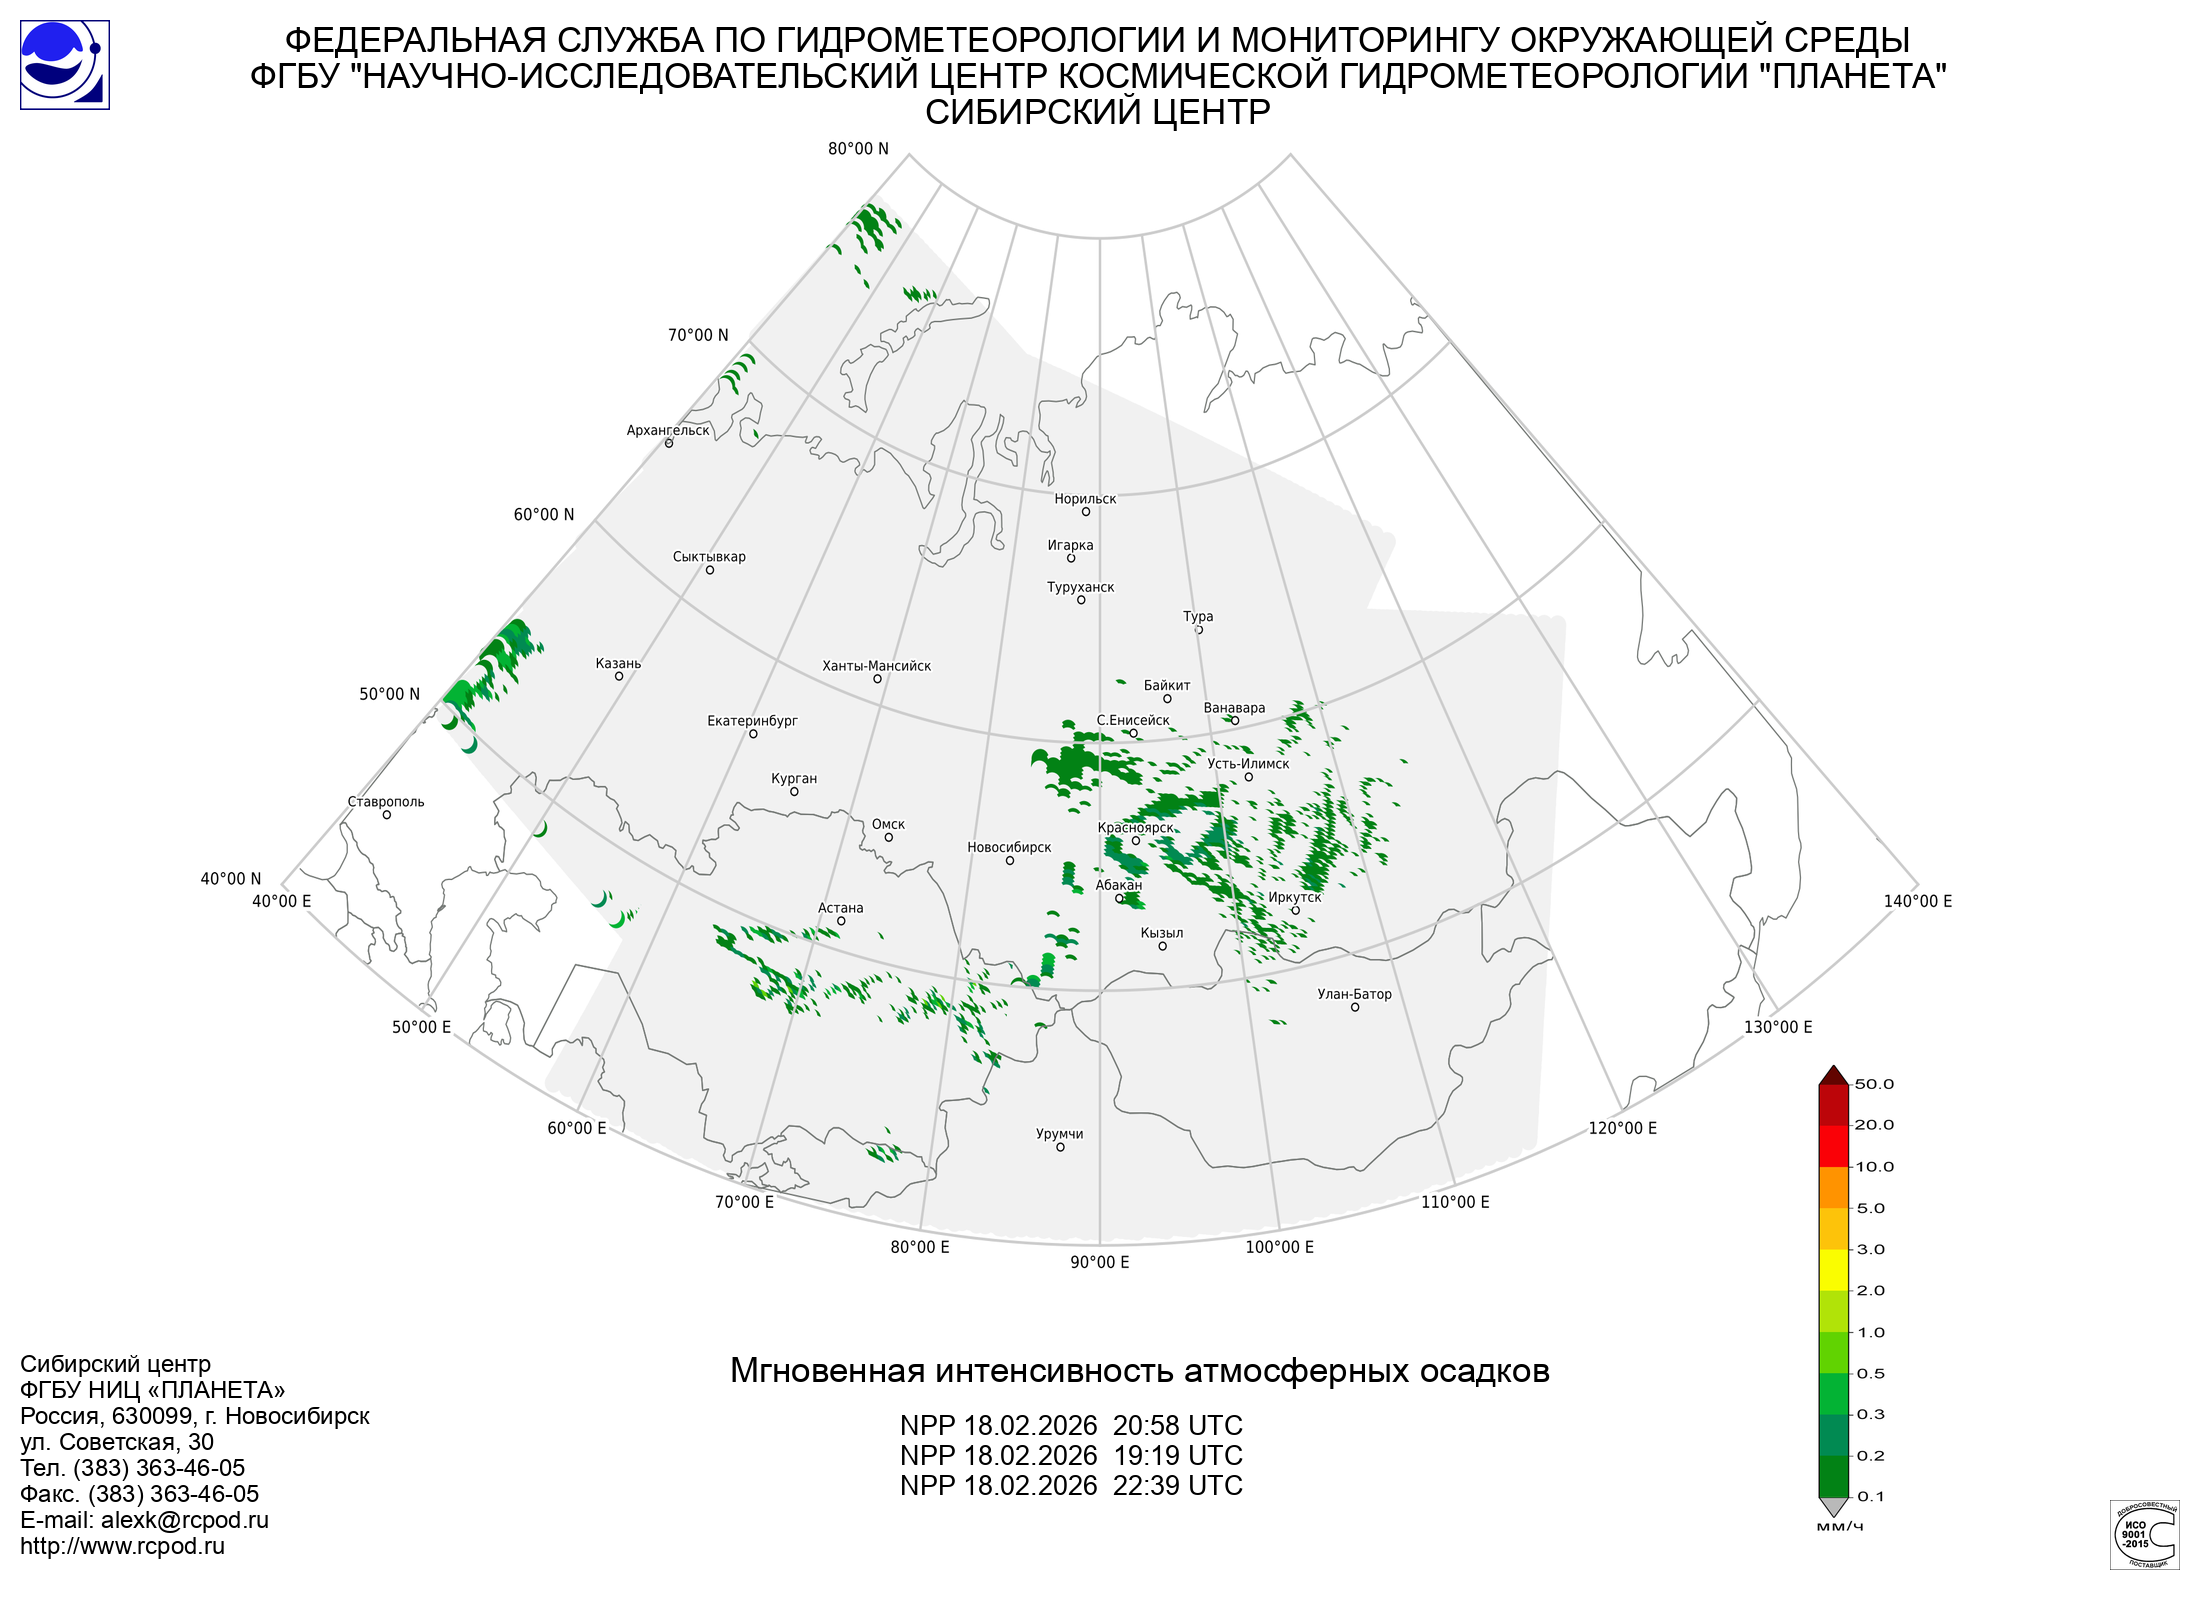Click the alexk@rcpod.ru email address
Screen dimensions: 2200x1600
[184, 1520]
